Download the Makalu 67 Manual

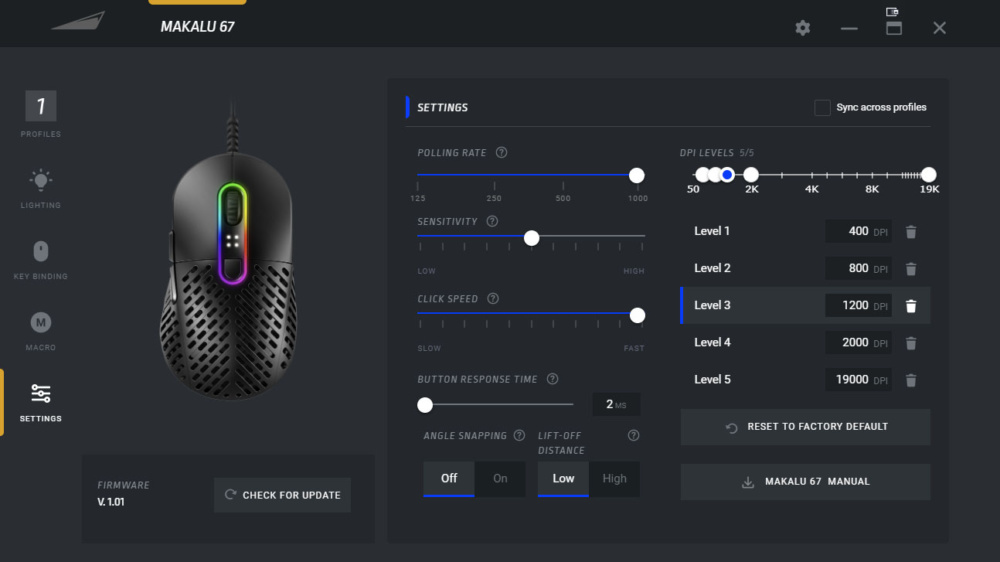tap(805, 482)
